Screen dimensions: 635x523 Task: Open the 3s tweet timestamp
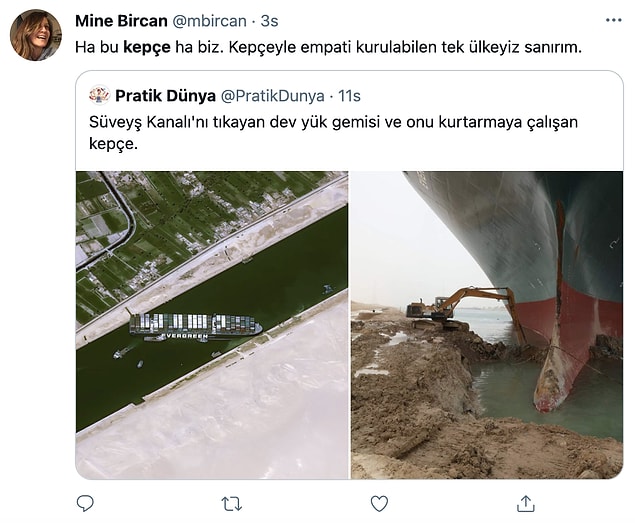[x=270, y=21]
